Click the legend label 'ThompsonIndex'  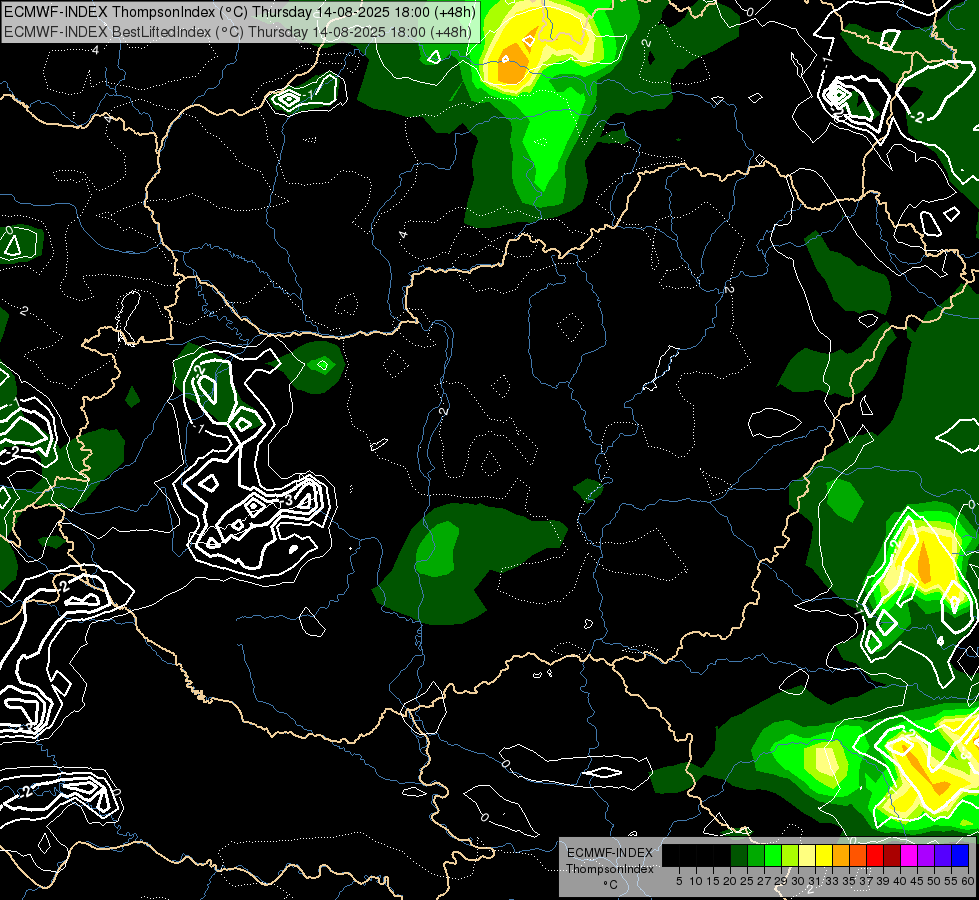(x=610, y=869)
